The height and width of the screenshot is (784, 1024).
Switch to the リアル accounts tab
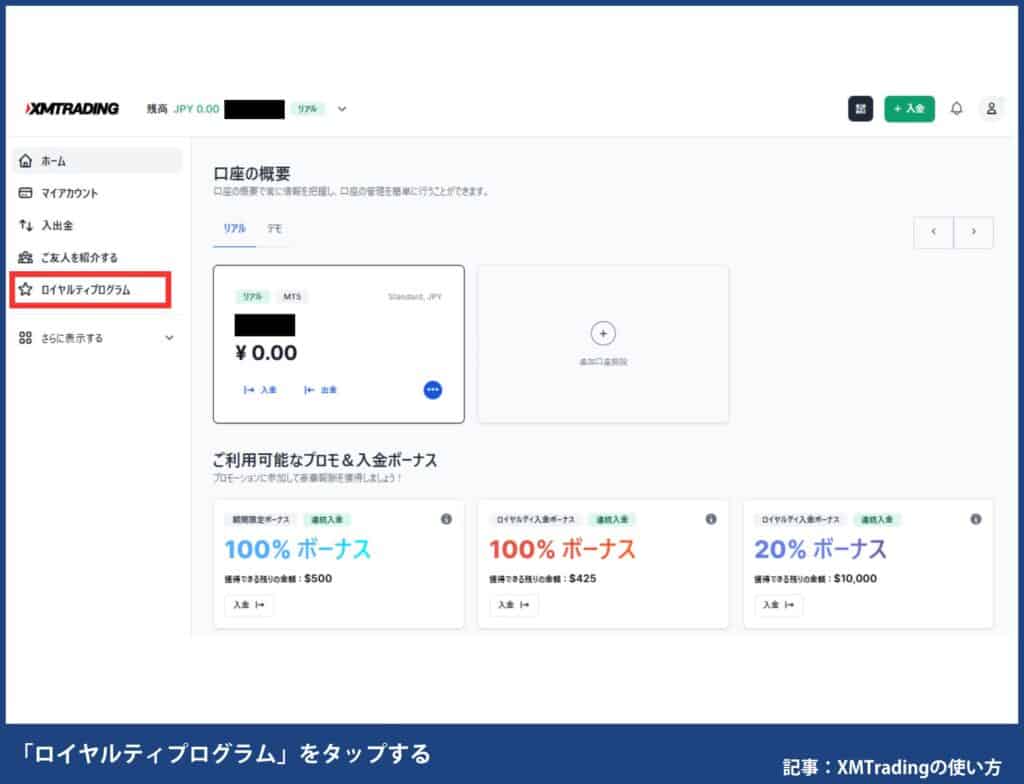(x=234, y=229)
